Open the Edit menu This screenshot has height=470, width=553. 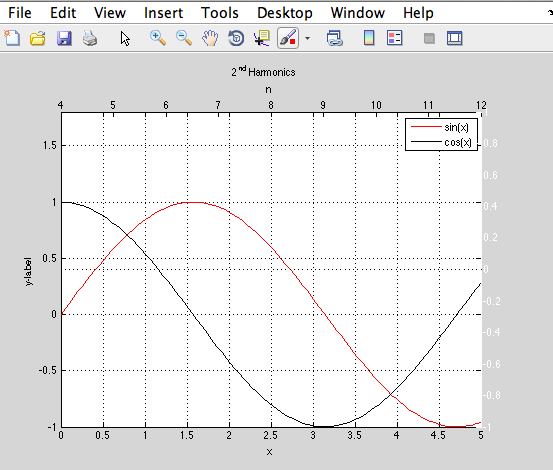point(63,13)
